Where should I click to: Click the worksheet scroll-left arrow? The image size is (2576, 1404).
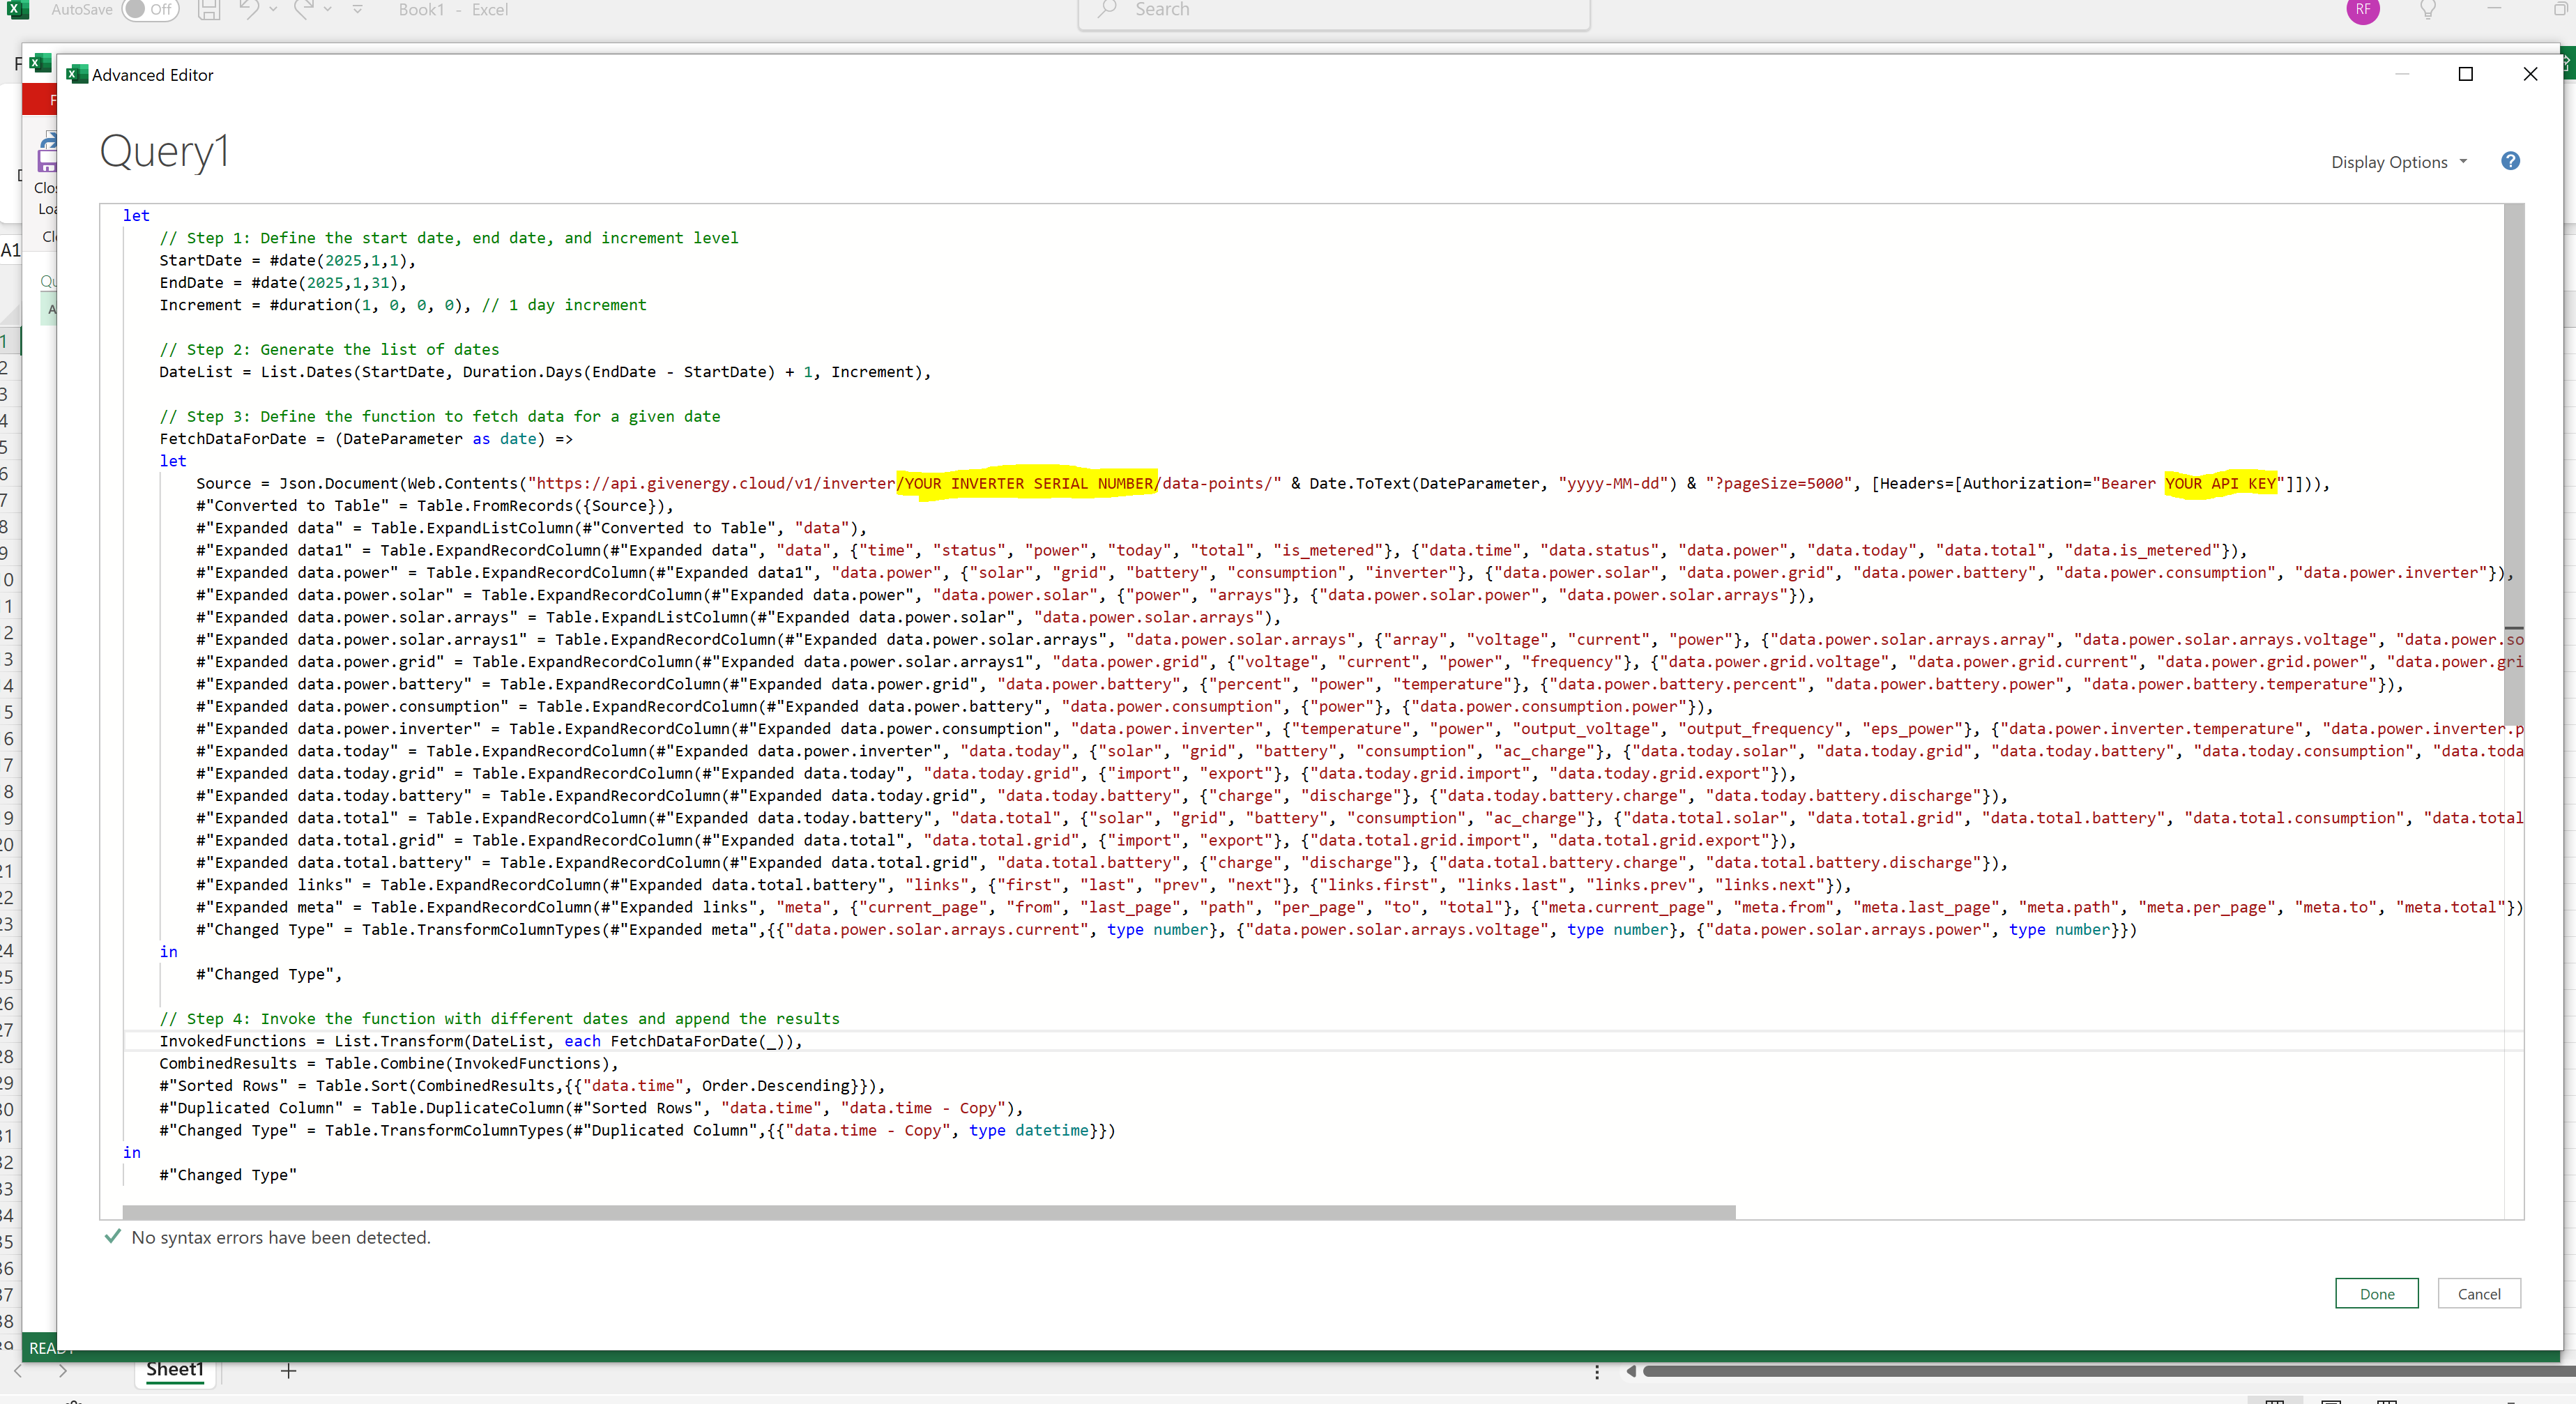click(x=1630, y=1371)
